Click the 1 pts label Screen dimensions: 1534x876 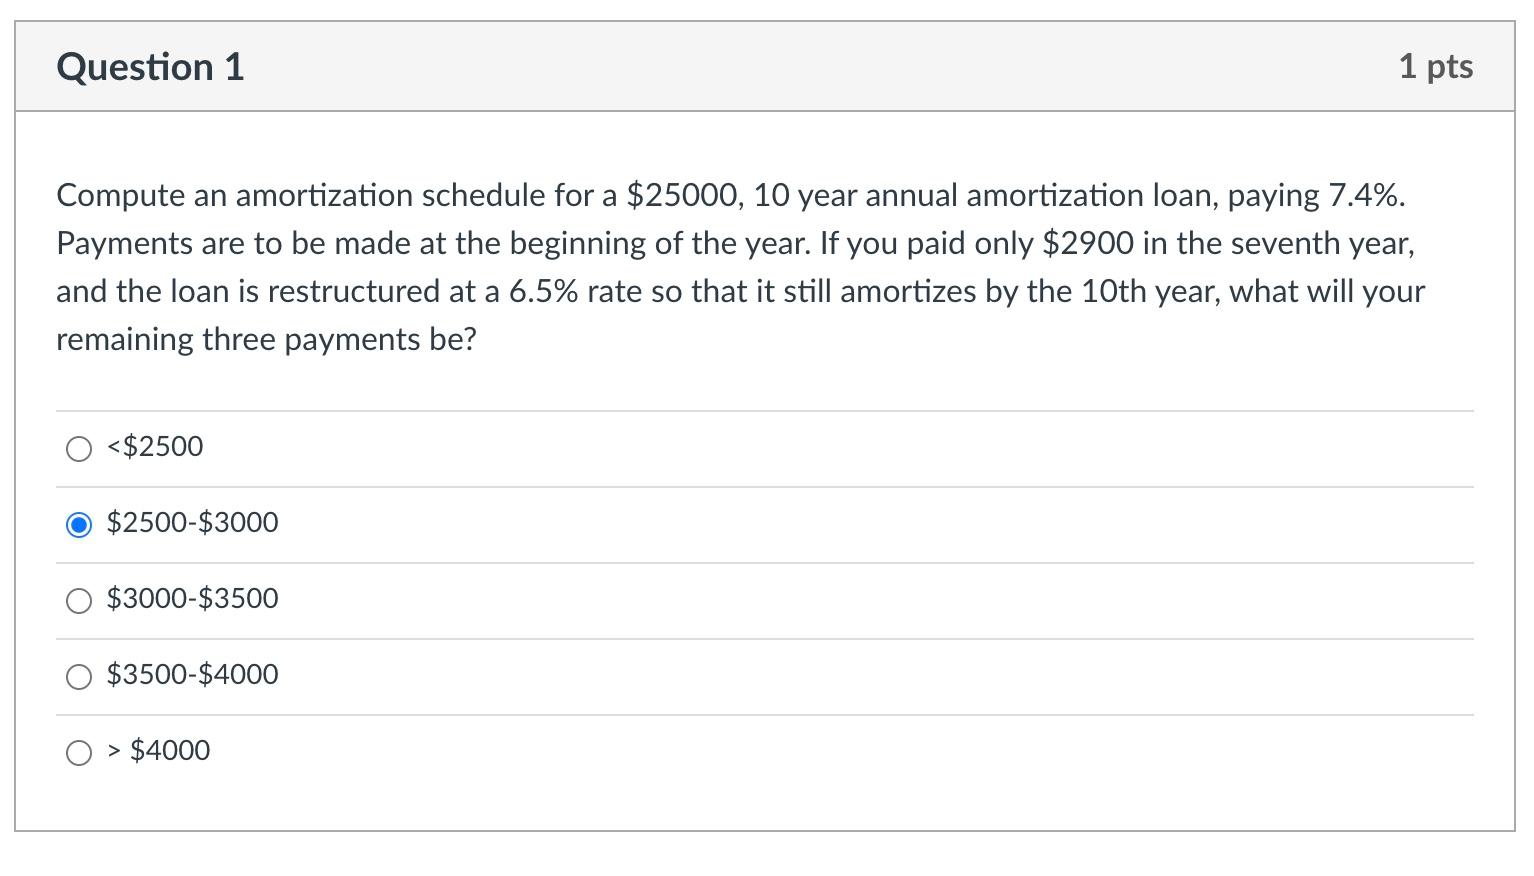[1437, 66]
